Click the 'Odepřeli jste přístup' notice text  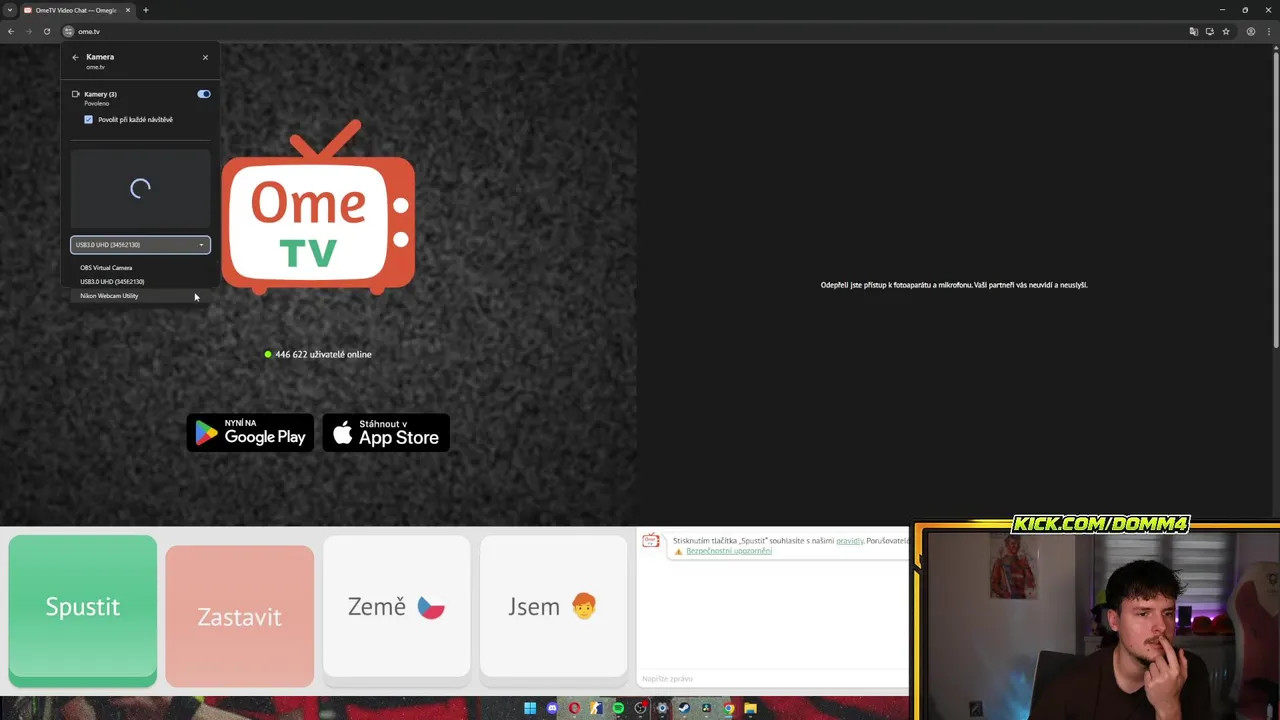tap(954, 285)
